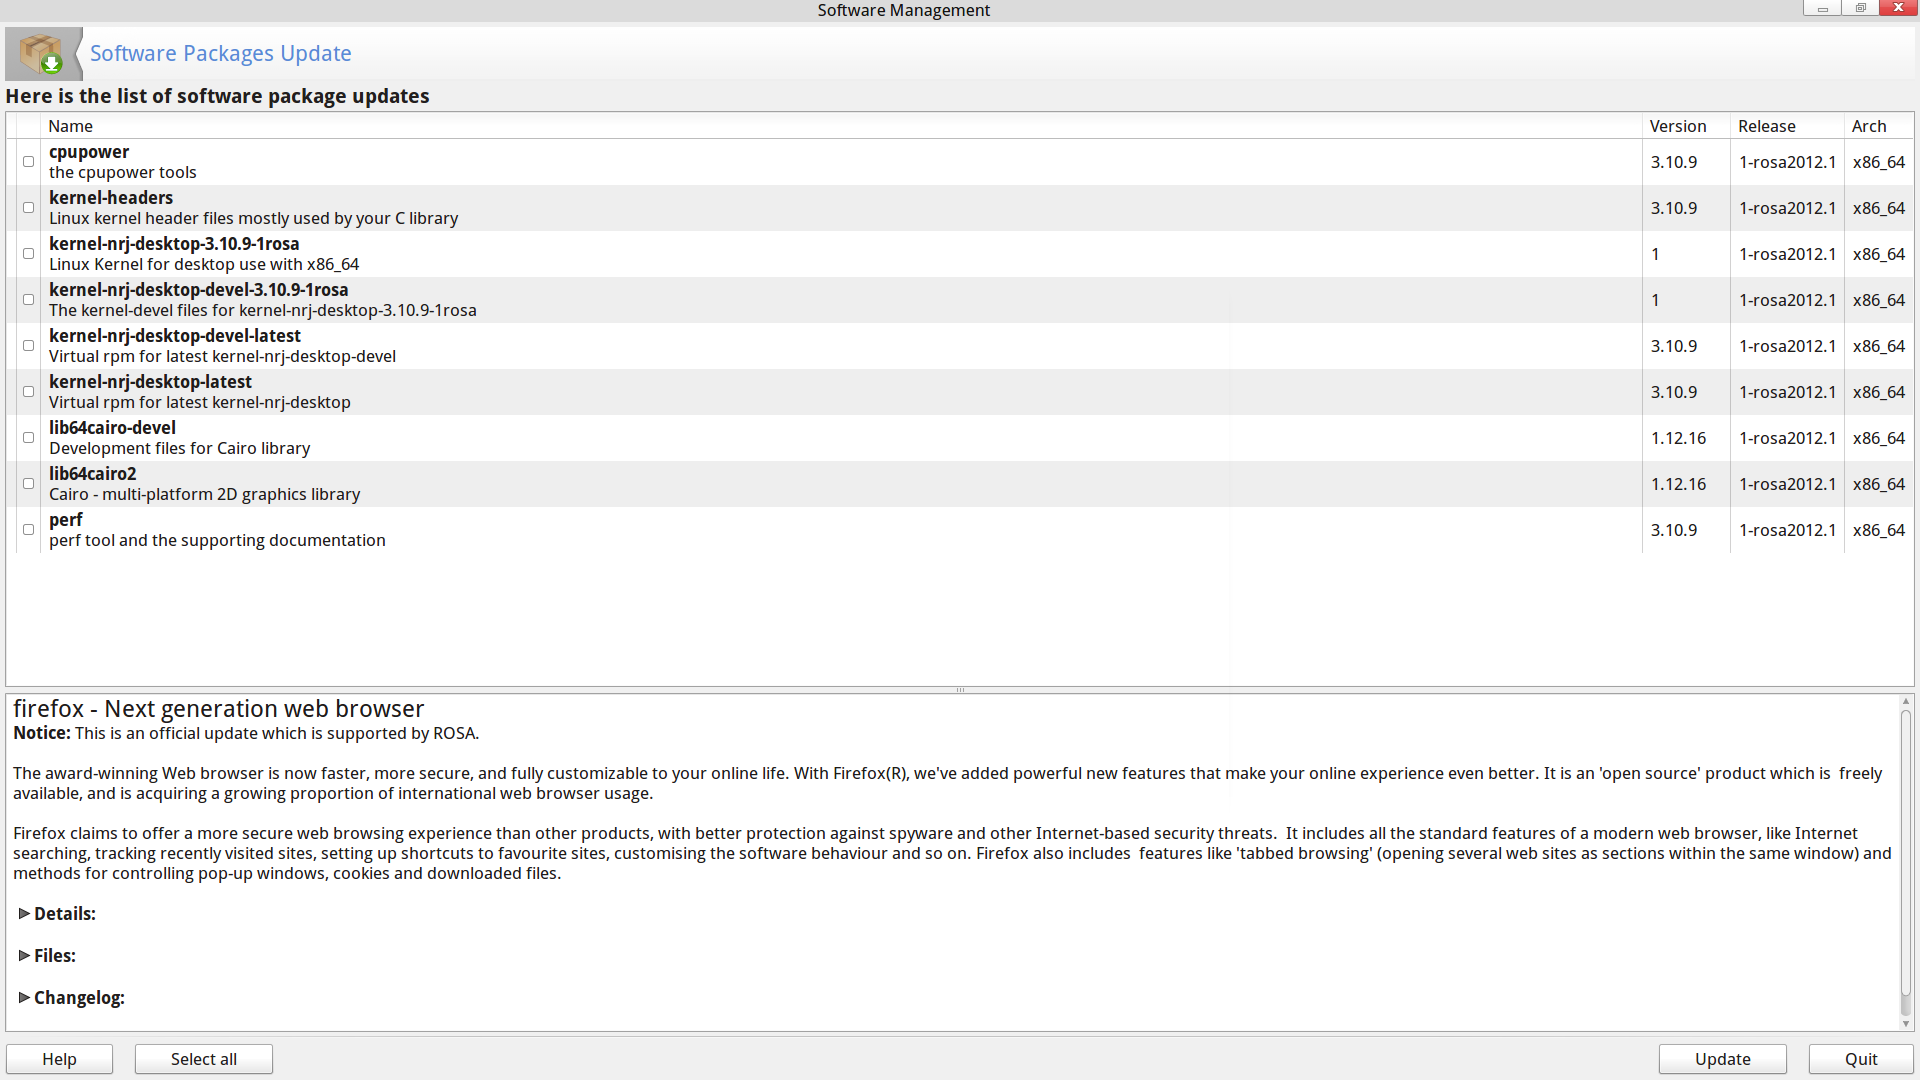The image size is (1920, 1080).
Task: Close the Software Management window
Action: [1898, 8]
